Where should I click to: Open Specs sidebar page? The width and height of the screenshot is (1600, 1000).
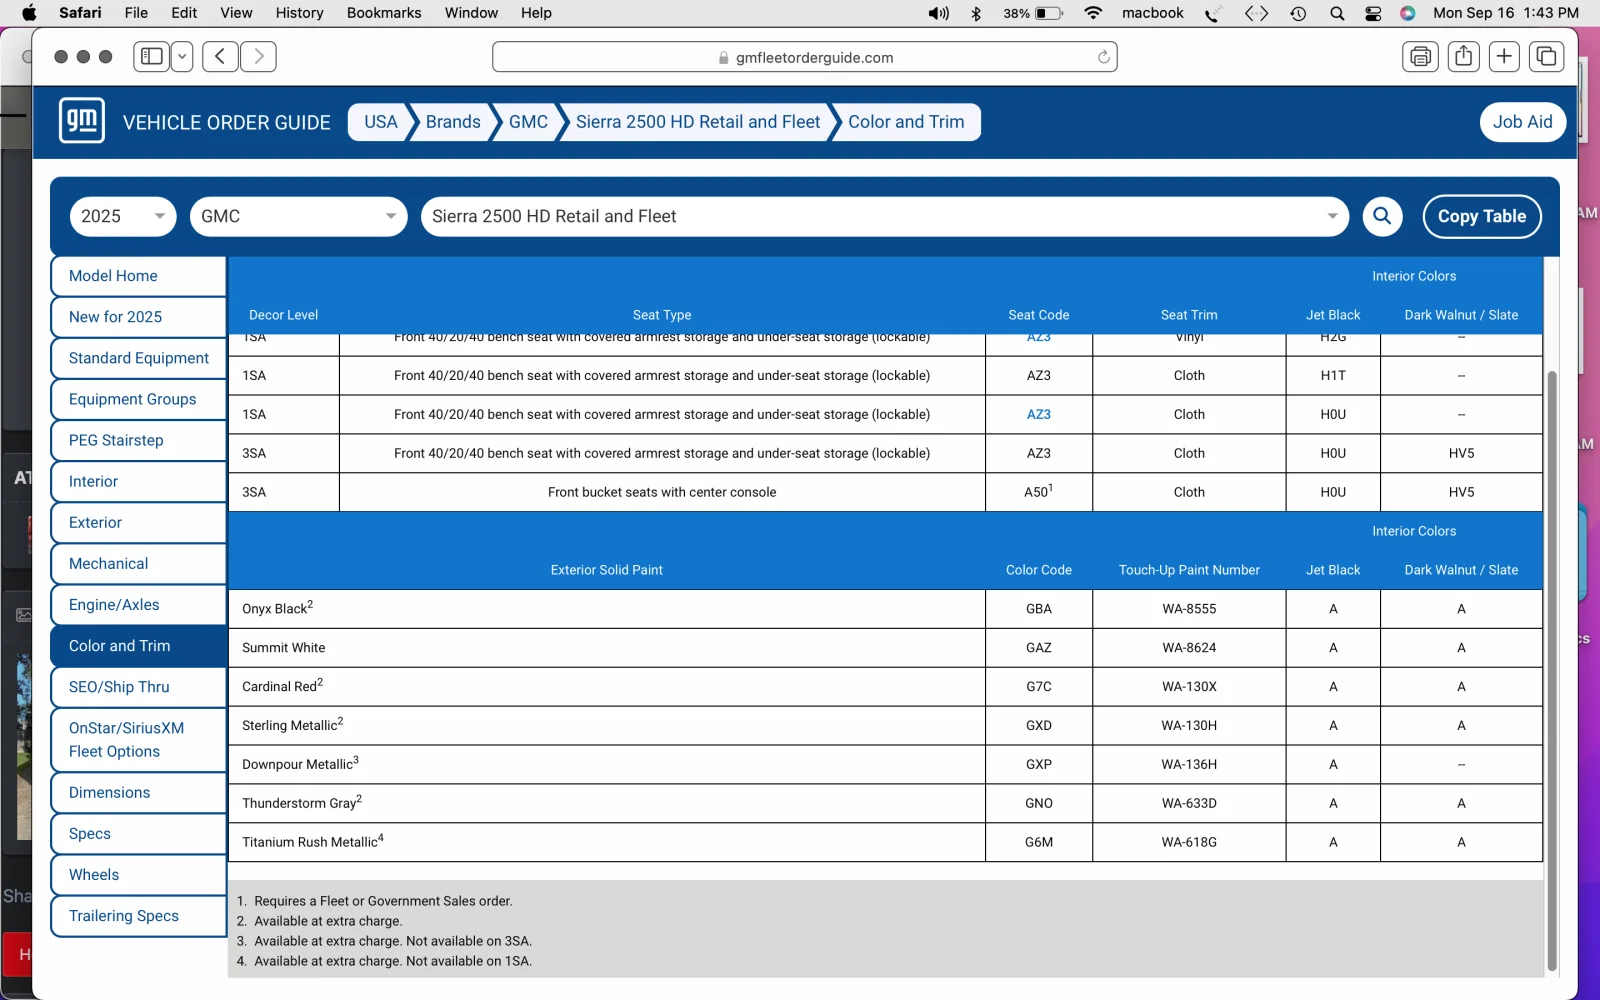(x=139, y=834)
